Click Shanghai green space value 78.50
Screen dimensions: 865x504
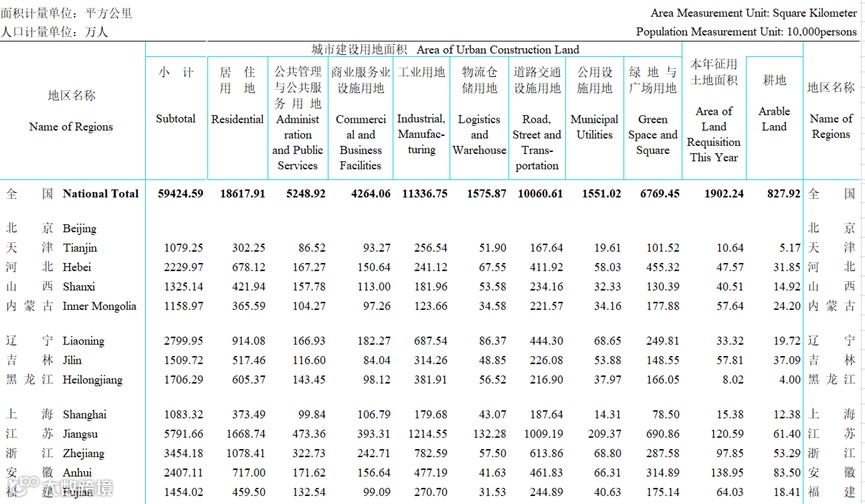pyautogui.click(x=665, y=415)
